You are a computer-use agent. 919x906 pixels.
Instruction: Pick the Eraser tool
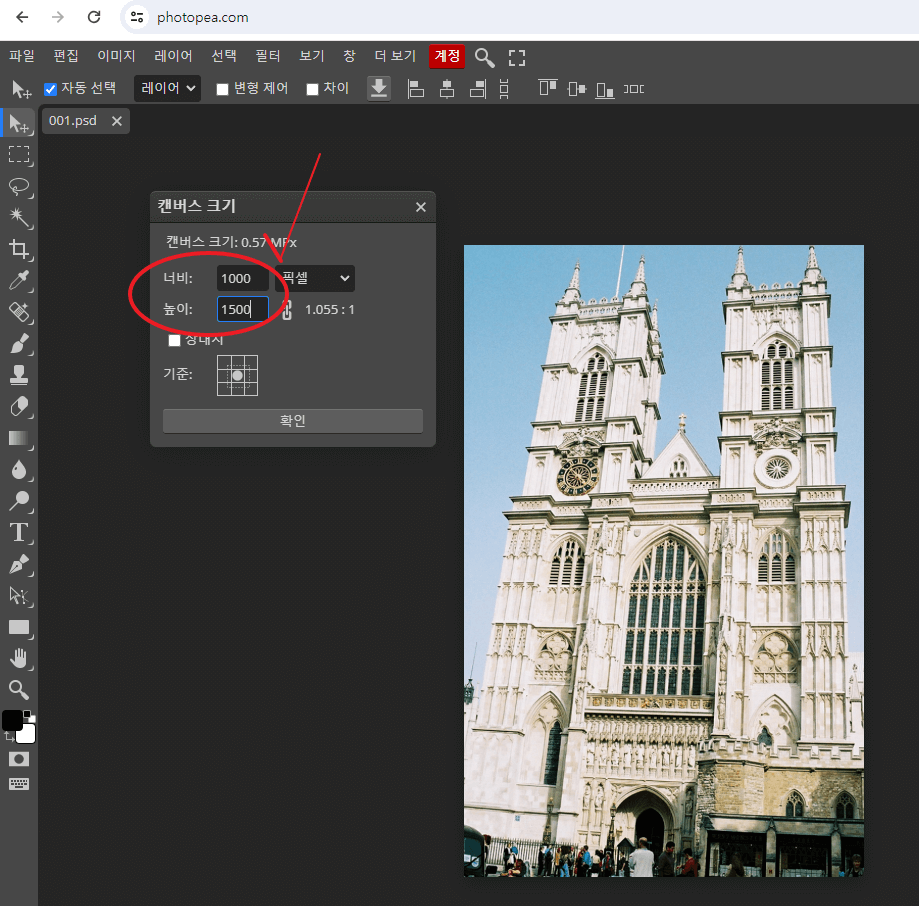(19, 407)
